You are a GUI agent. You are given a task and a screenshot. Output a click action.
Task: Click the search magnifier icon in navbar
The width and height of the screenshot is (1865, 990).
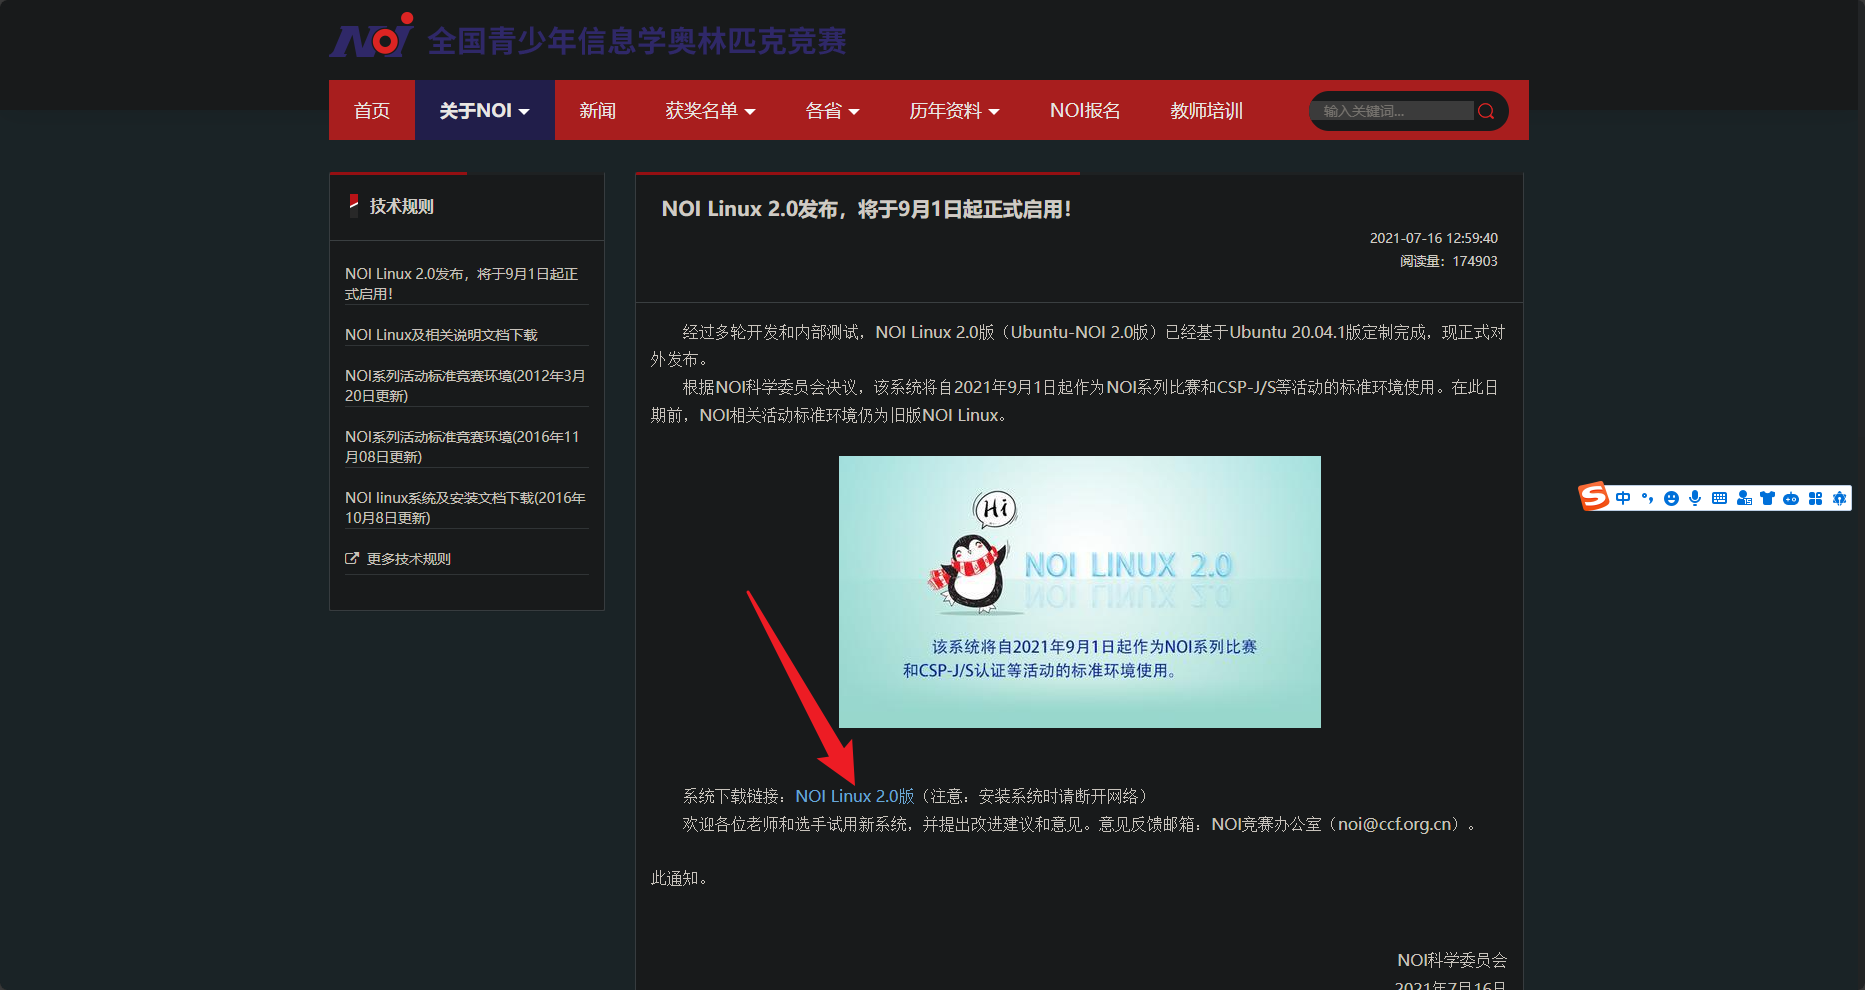(1486, 111)
